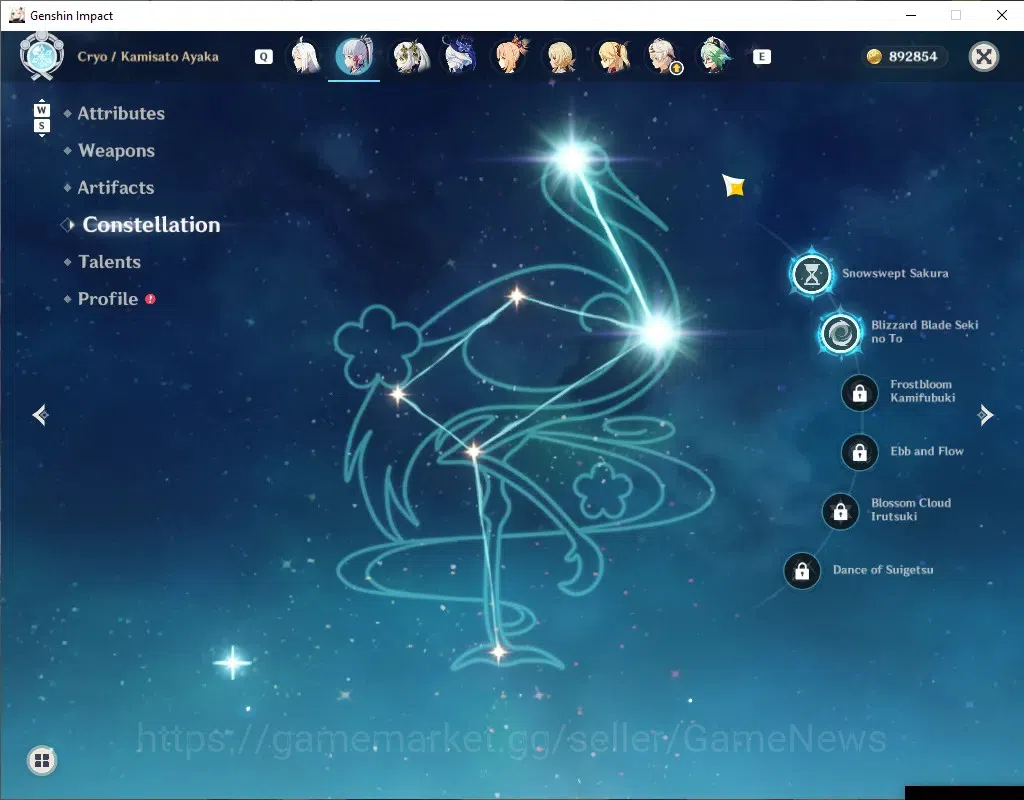The image size is (1024, 800).
Task: Go to next character with right arrow
Action: coord(985,415)
